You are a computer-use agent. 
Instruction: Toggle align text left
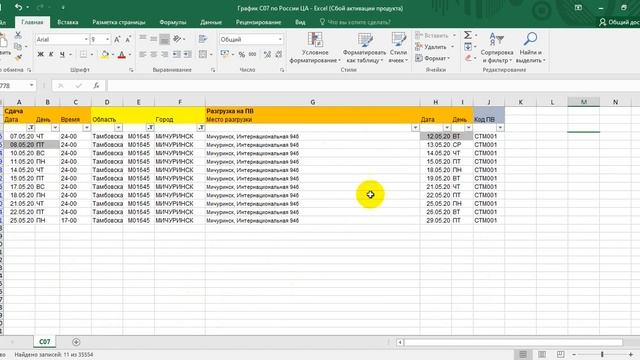click(143, 54)
